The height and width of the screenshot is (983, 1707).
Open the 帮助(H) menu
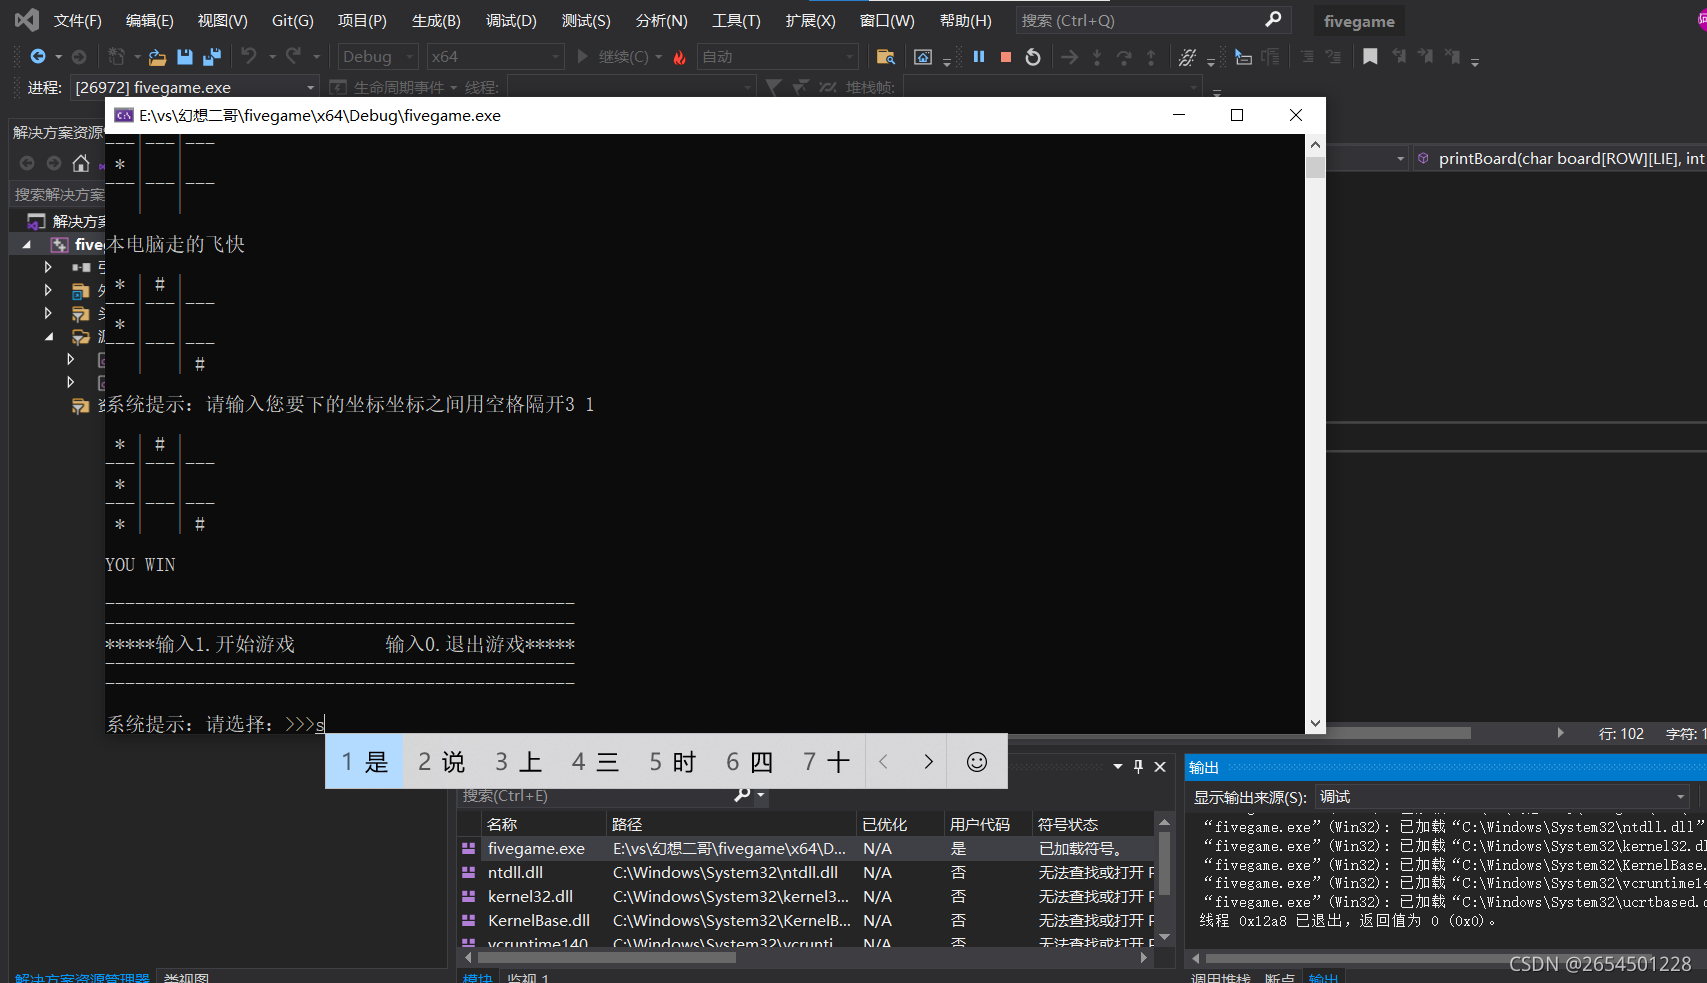click(966, 20)
